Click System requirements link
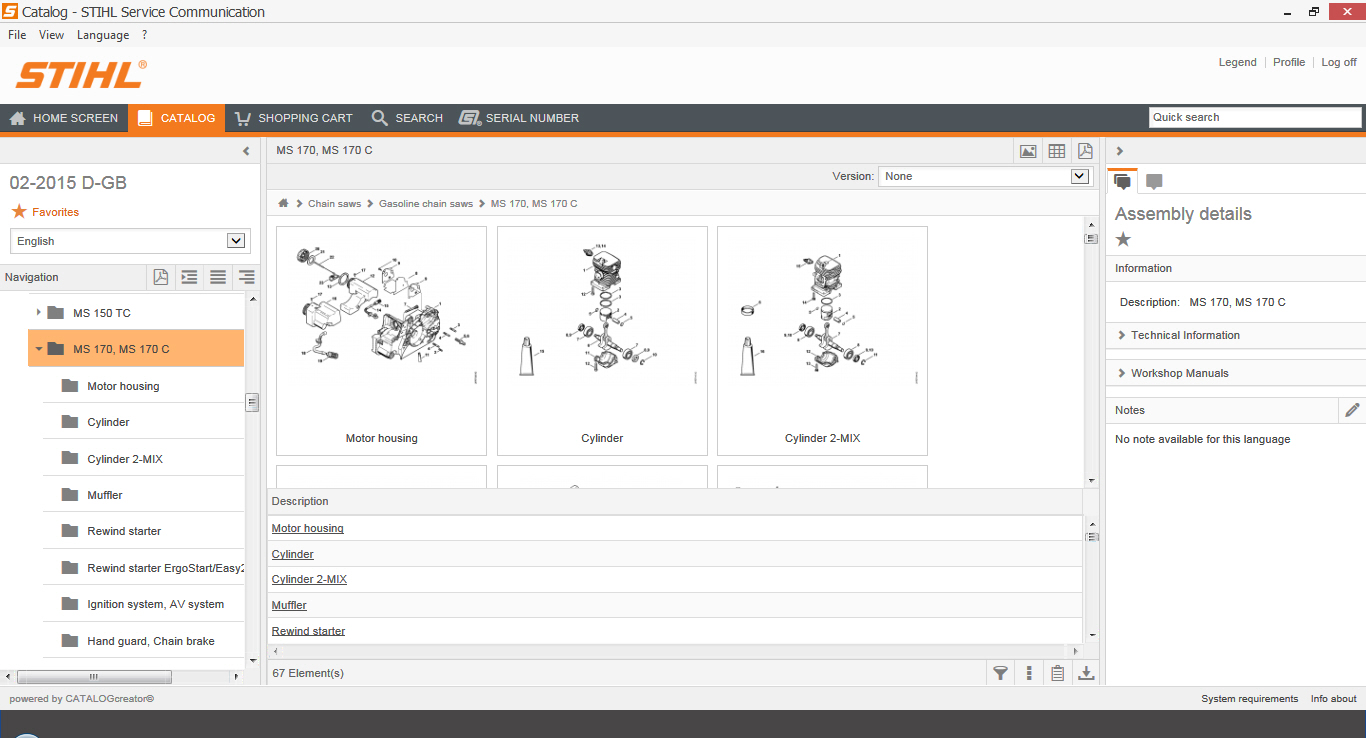This screenshot has height=738, width=1366. pyautogui.click(x=1250, y=699)
